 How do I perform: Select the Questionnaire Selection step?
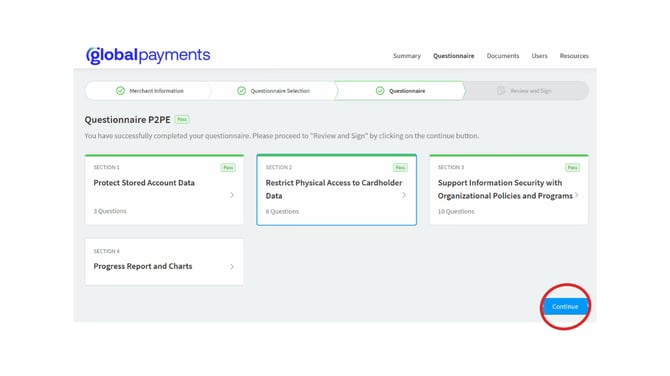(273, 91)
